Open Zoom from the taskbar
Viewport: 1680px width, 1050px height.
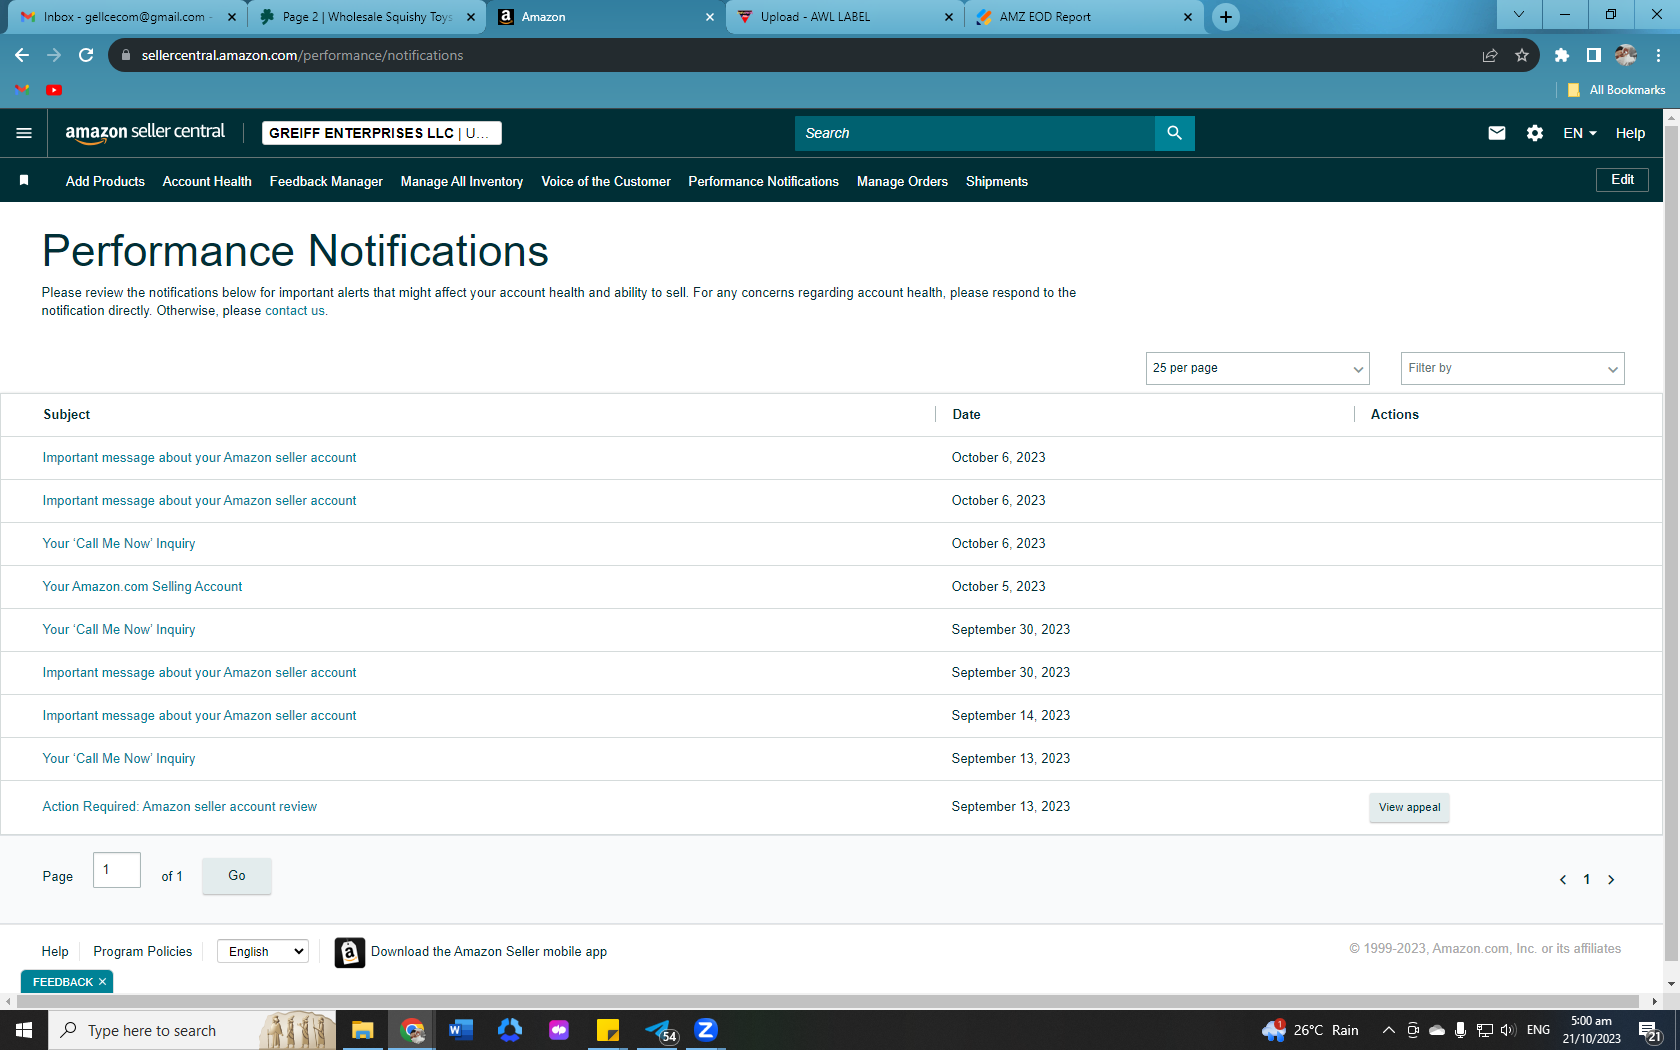pyautogui.click(x=706, y=1030)
